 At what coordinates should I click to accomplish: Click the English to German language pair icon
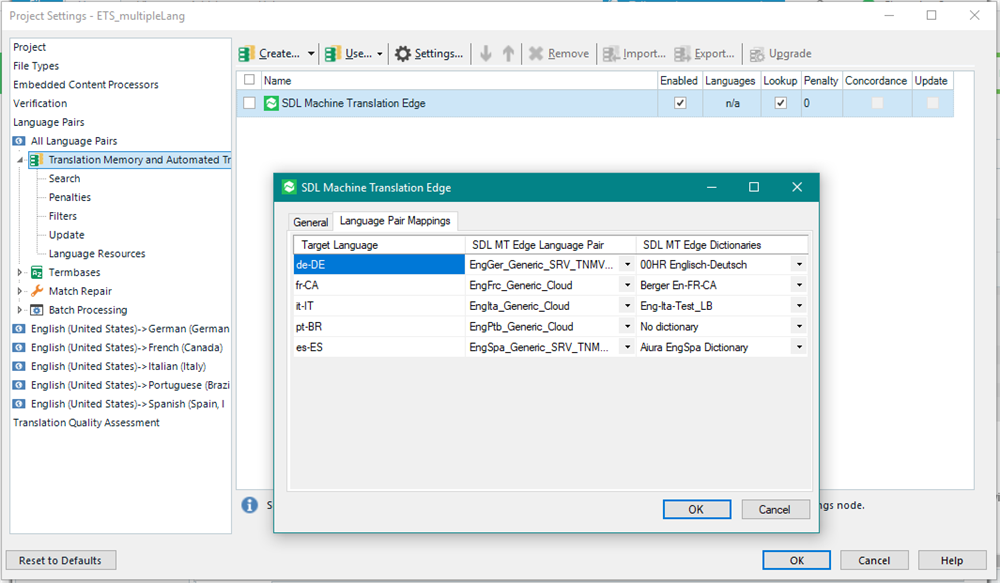(x=19, y=328)
